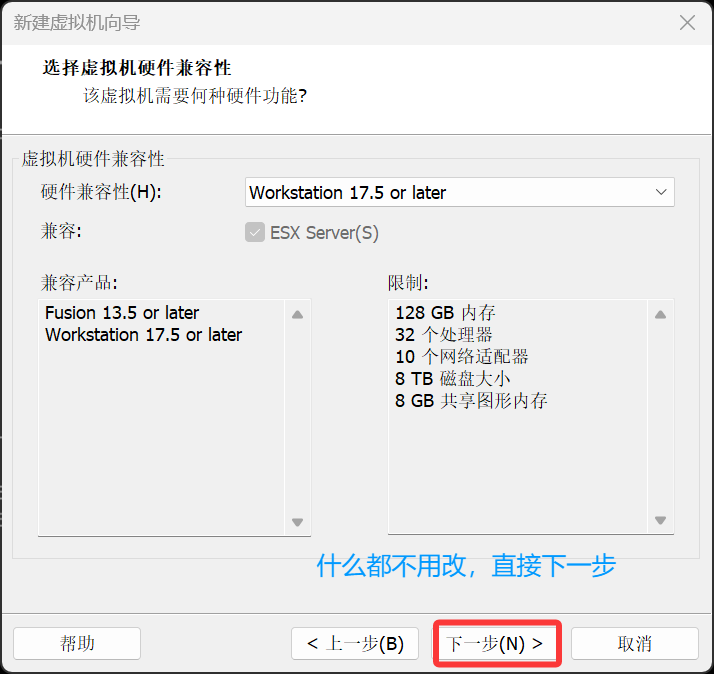
Task: Close the 新建虚拟机向导 dialog
Action: click(x=687, y=22)
